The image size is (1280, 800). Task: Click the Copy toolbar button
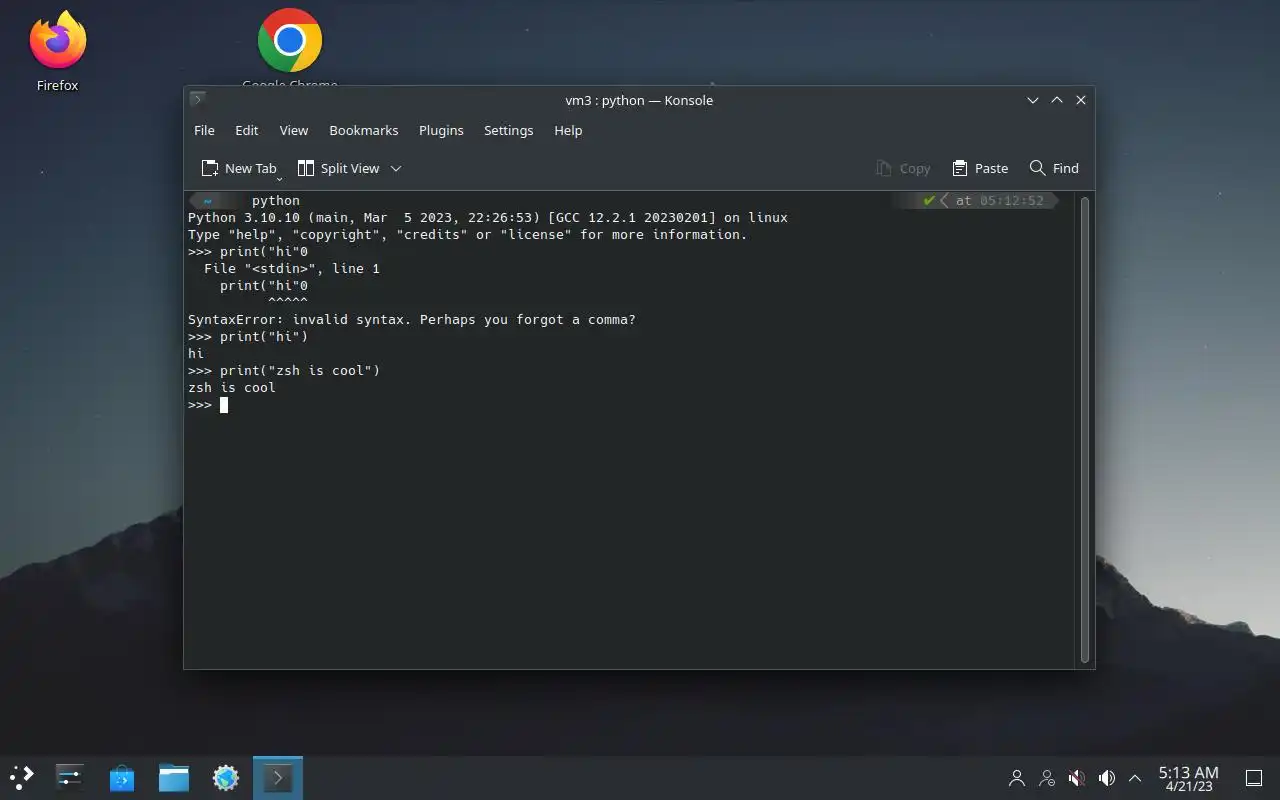[903, 168]
